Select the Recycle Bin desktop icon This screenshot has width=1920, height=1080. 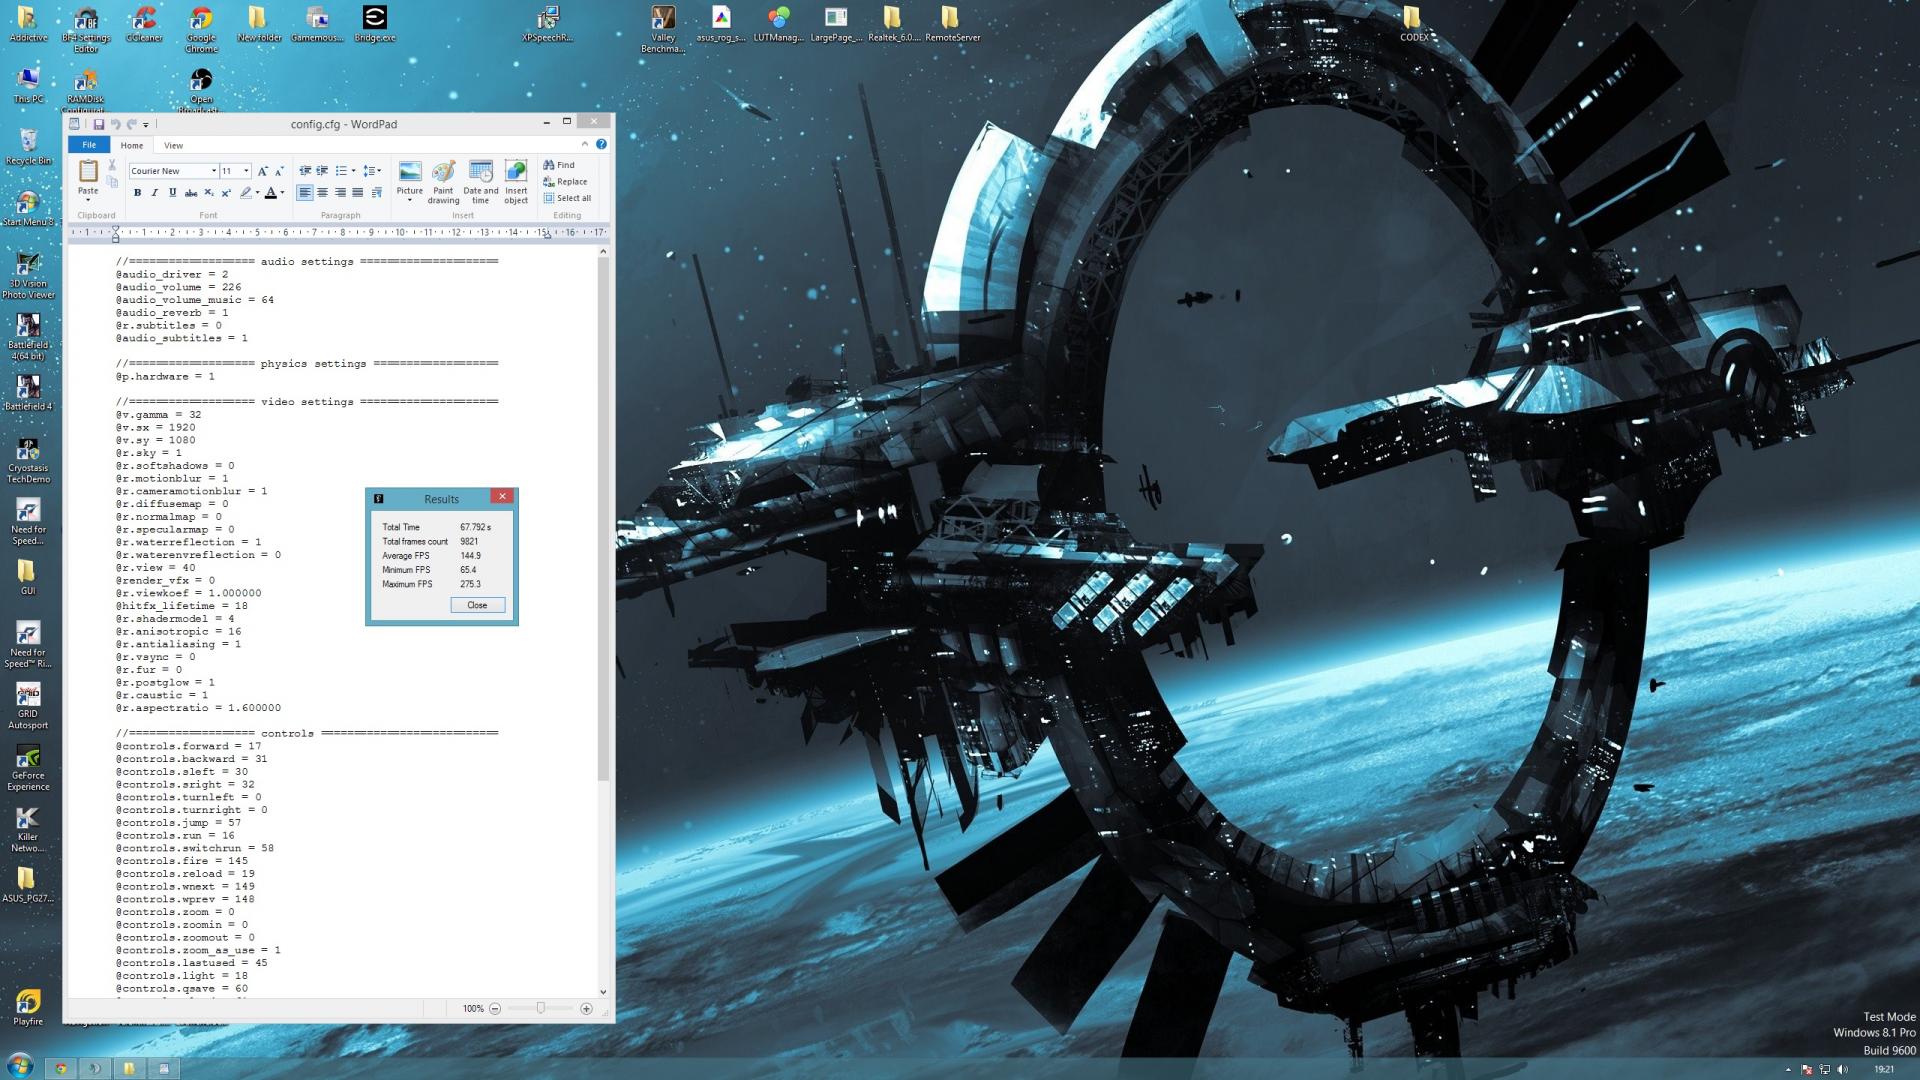(x=28, y=147)
